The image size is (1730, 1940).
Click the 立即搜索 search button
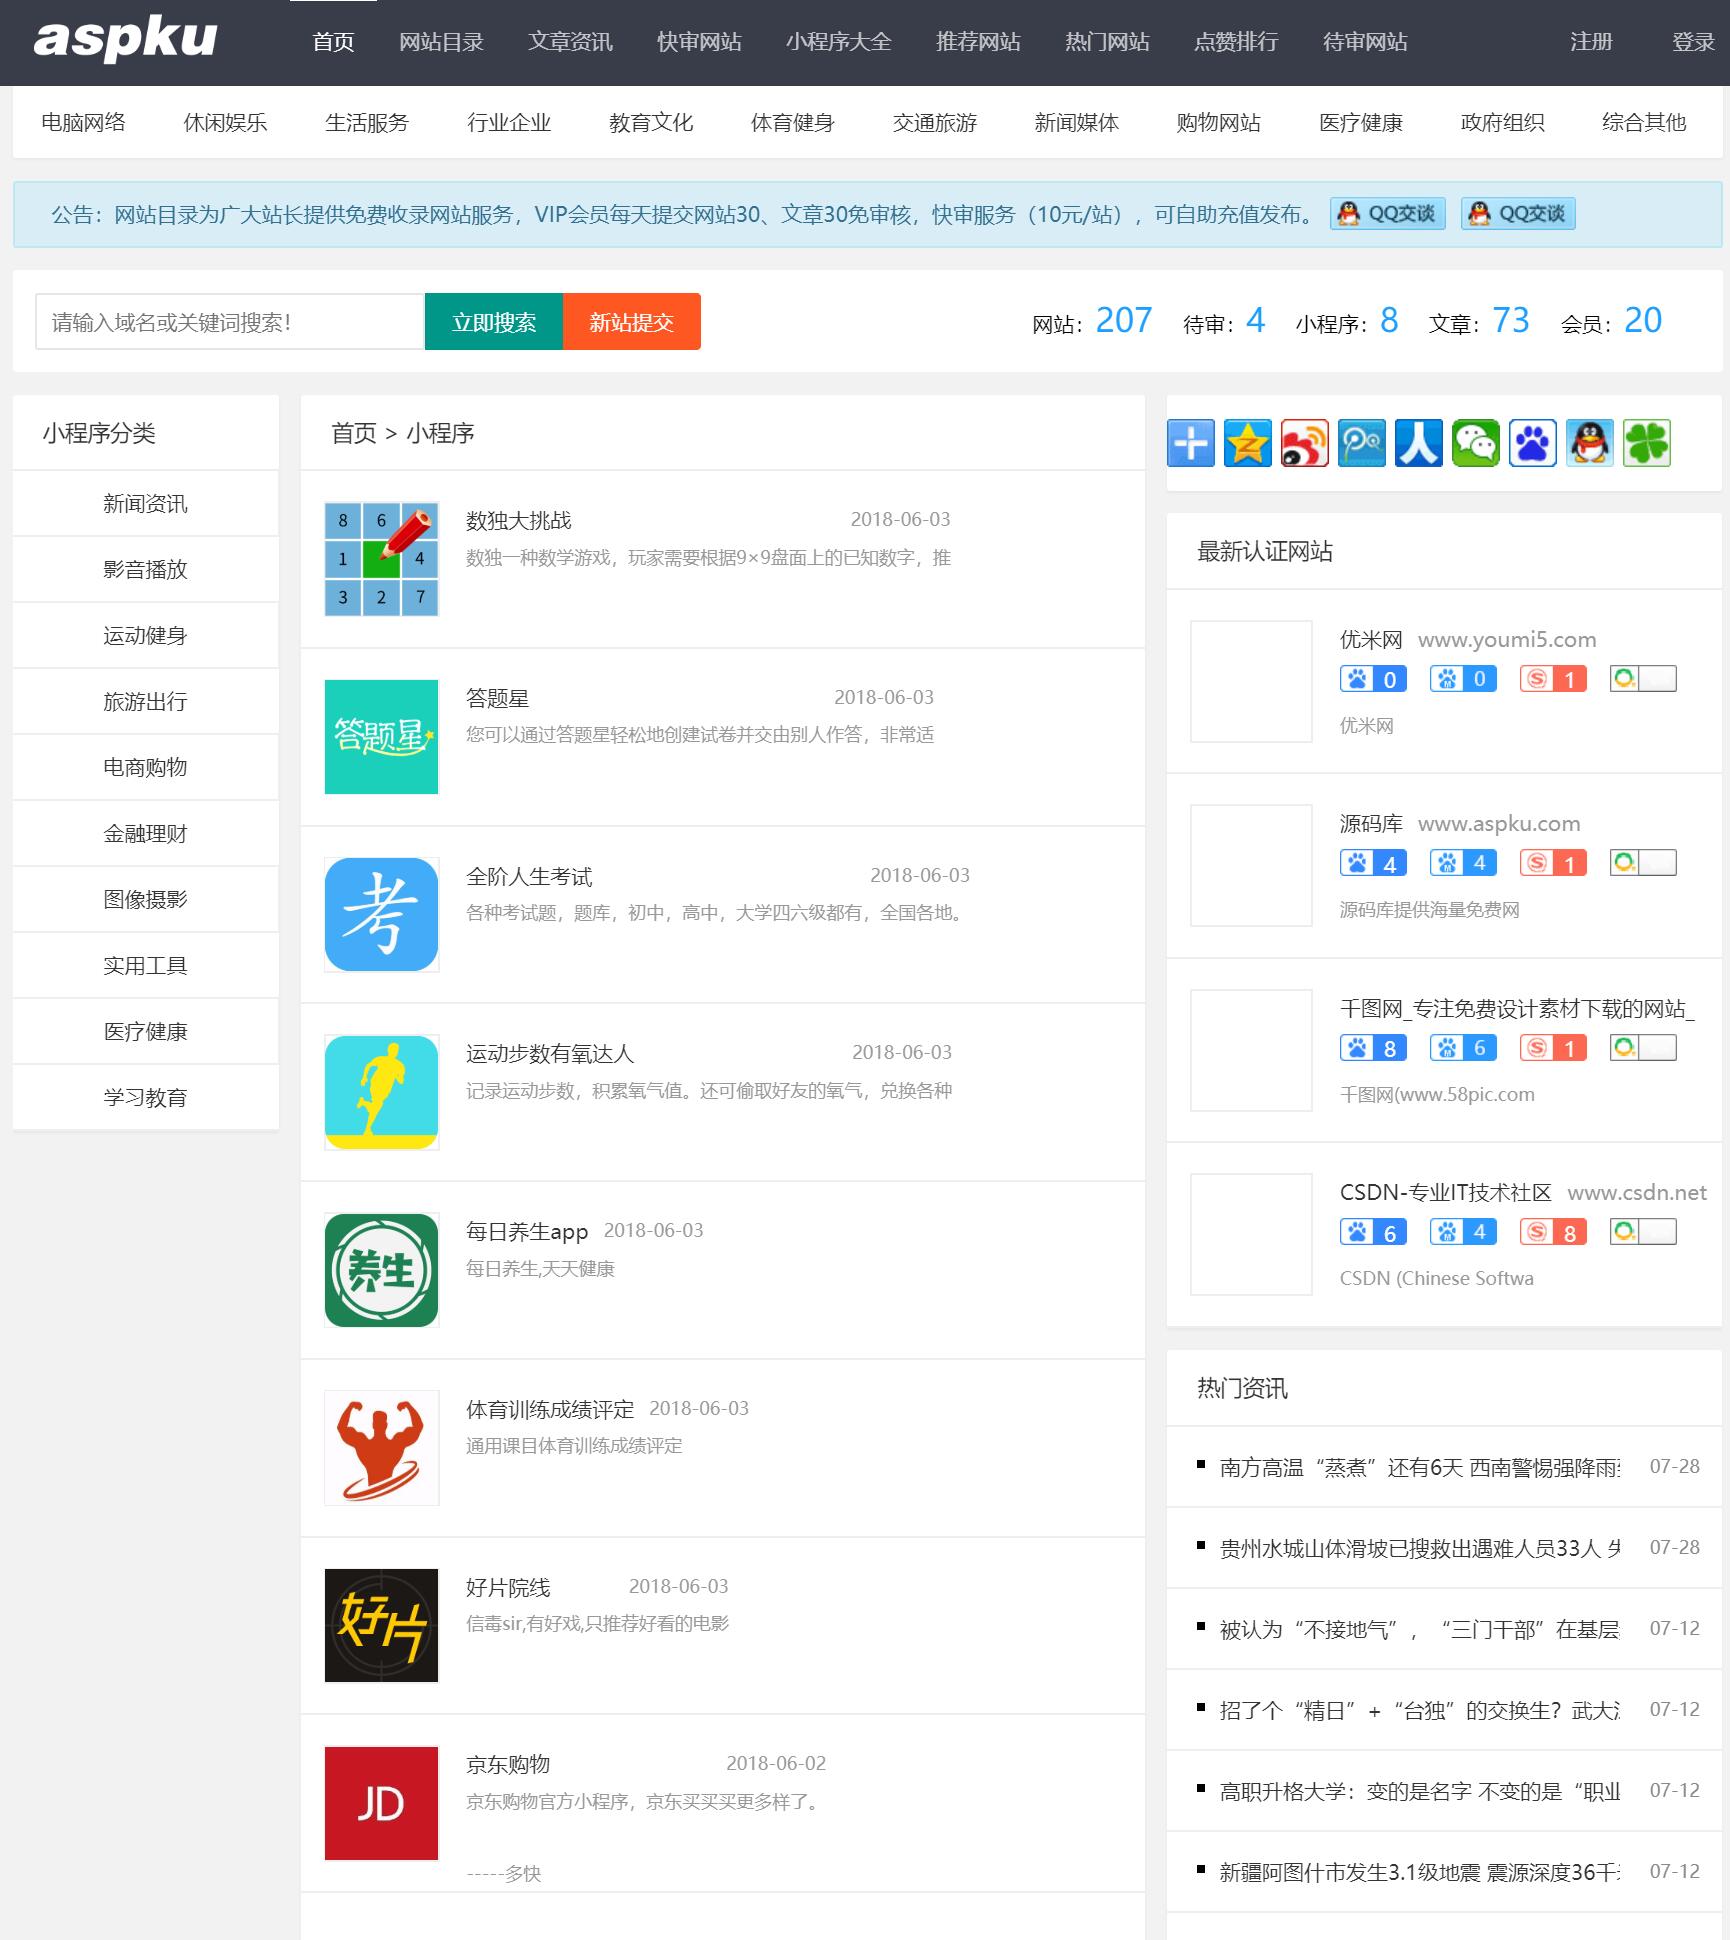(x=494, y=322)
